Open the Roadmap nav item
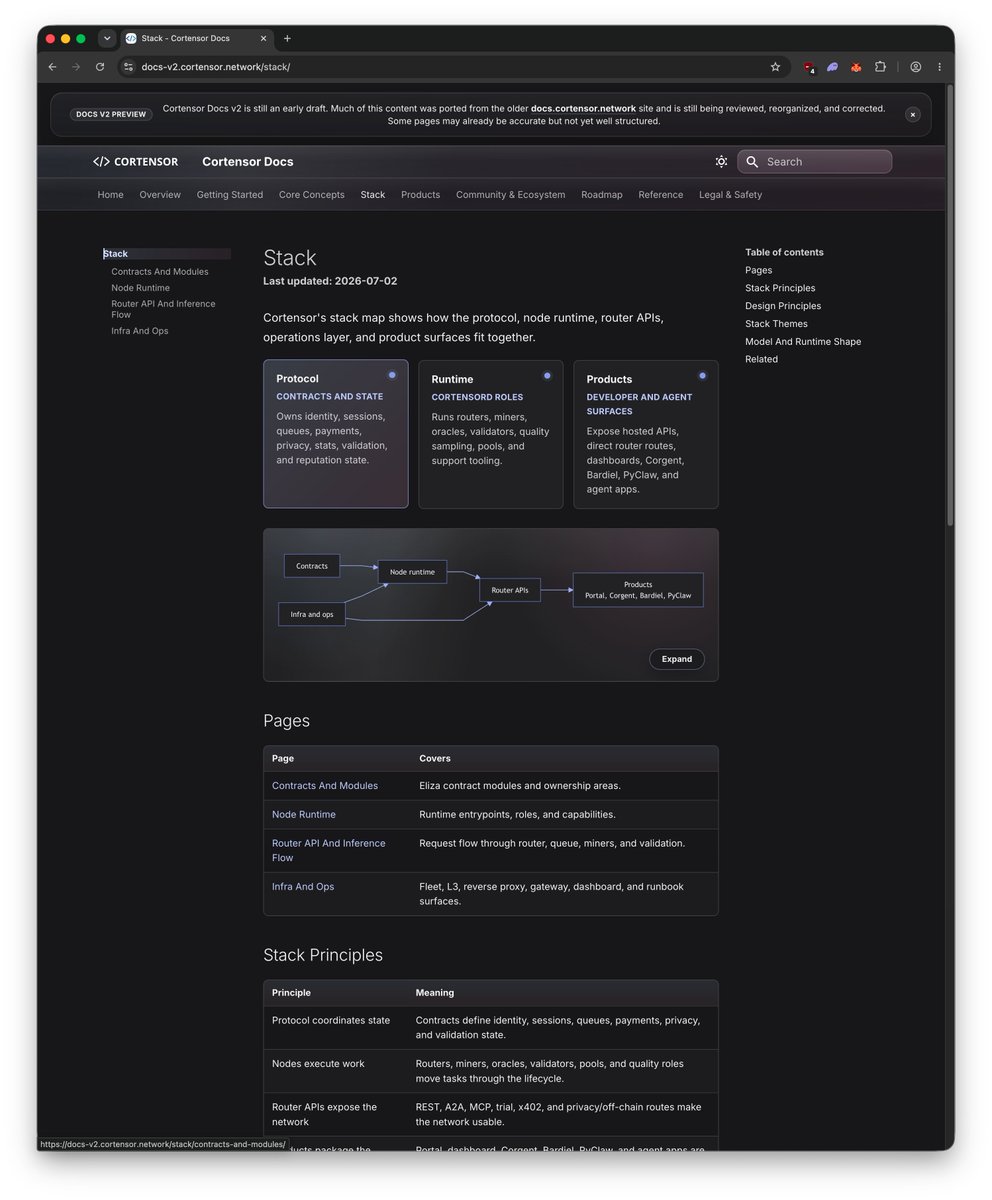Screen dimensions: 992x1200 click(601, 195)
